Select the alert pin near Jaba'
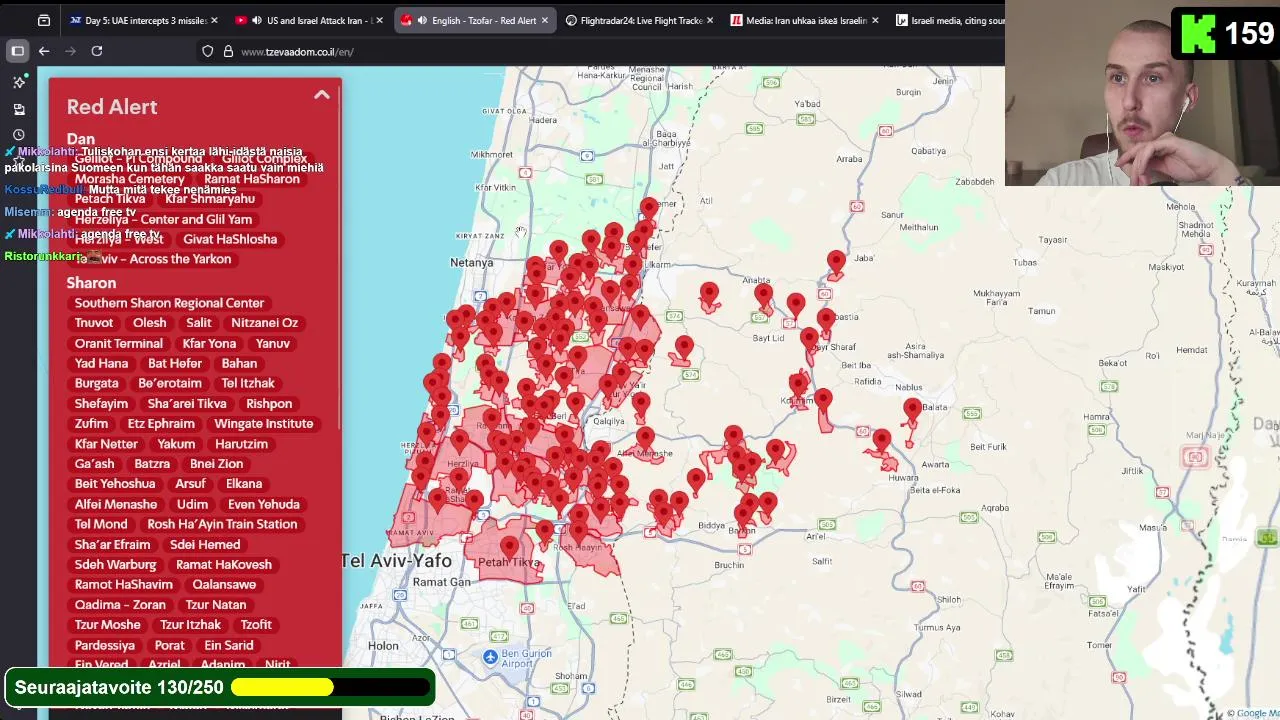1280x720 pixels. pyautogui.click(x=836, y=264)
